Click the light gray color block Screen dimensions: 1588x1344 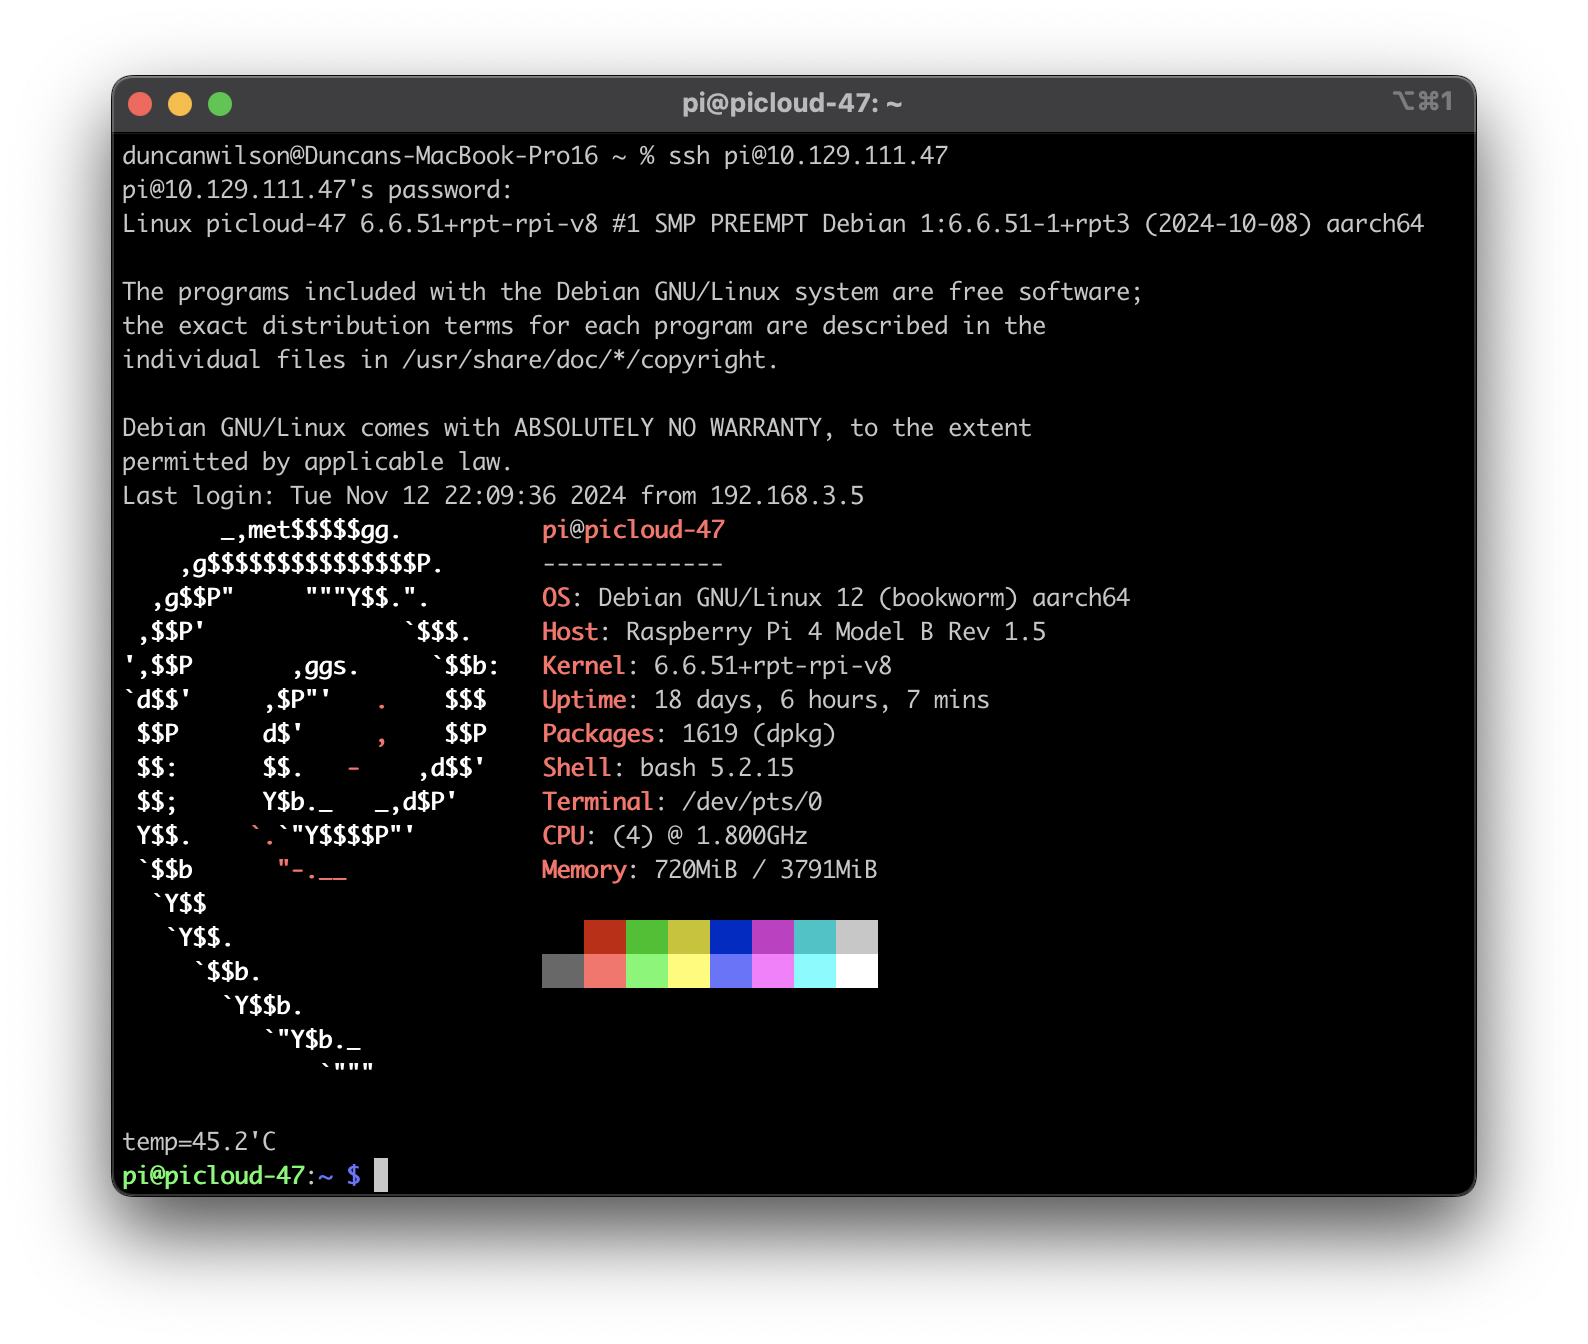857,937
